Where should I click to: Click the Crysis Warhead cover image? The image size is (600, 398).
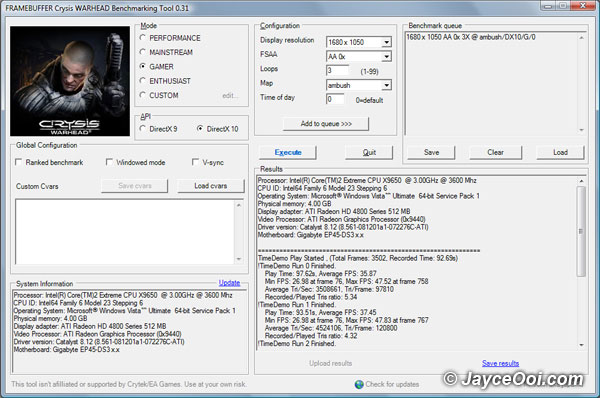[70, 81]
